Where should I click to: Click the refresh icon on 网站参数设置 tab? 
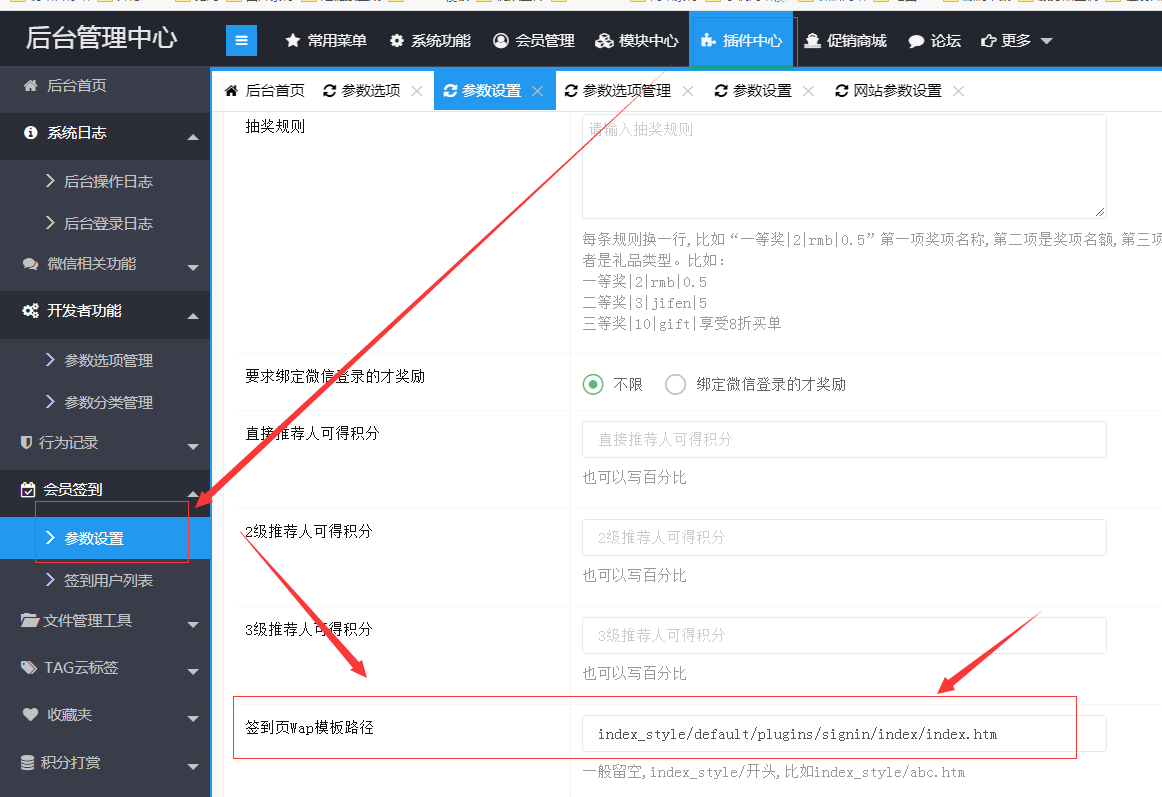click(841, 91)
